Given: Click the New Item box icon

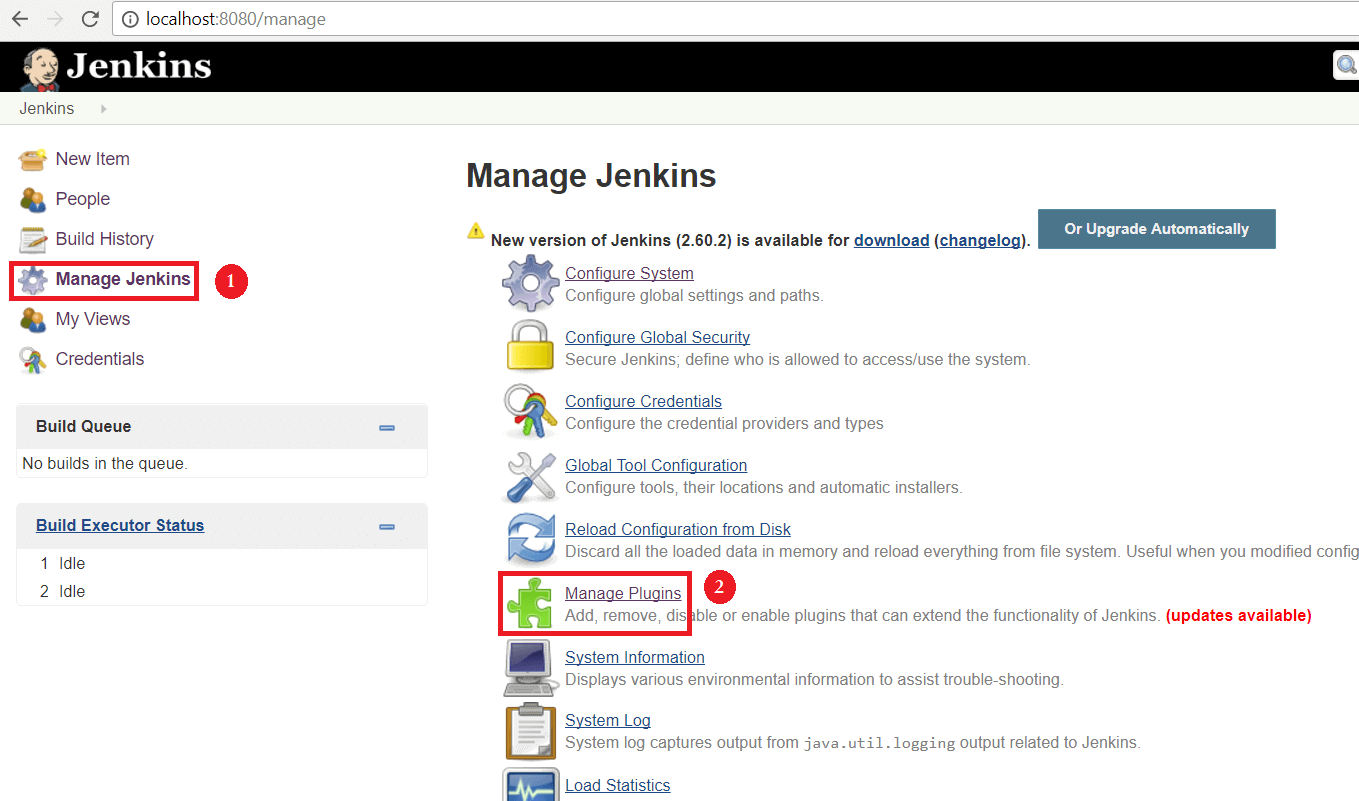Looking at the screenshot, I should pyautogui.click(x=33, y=159).
